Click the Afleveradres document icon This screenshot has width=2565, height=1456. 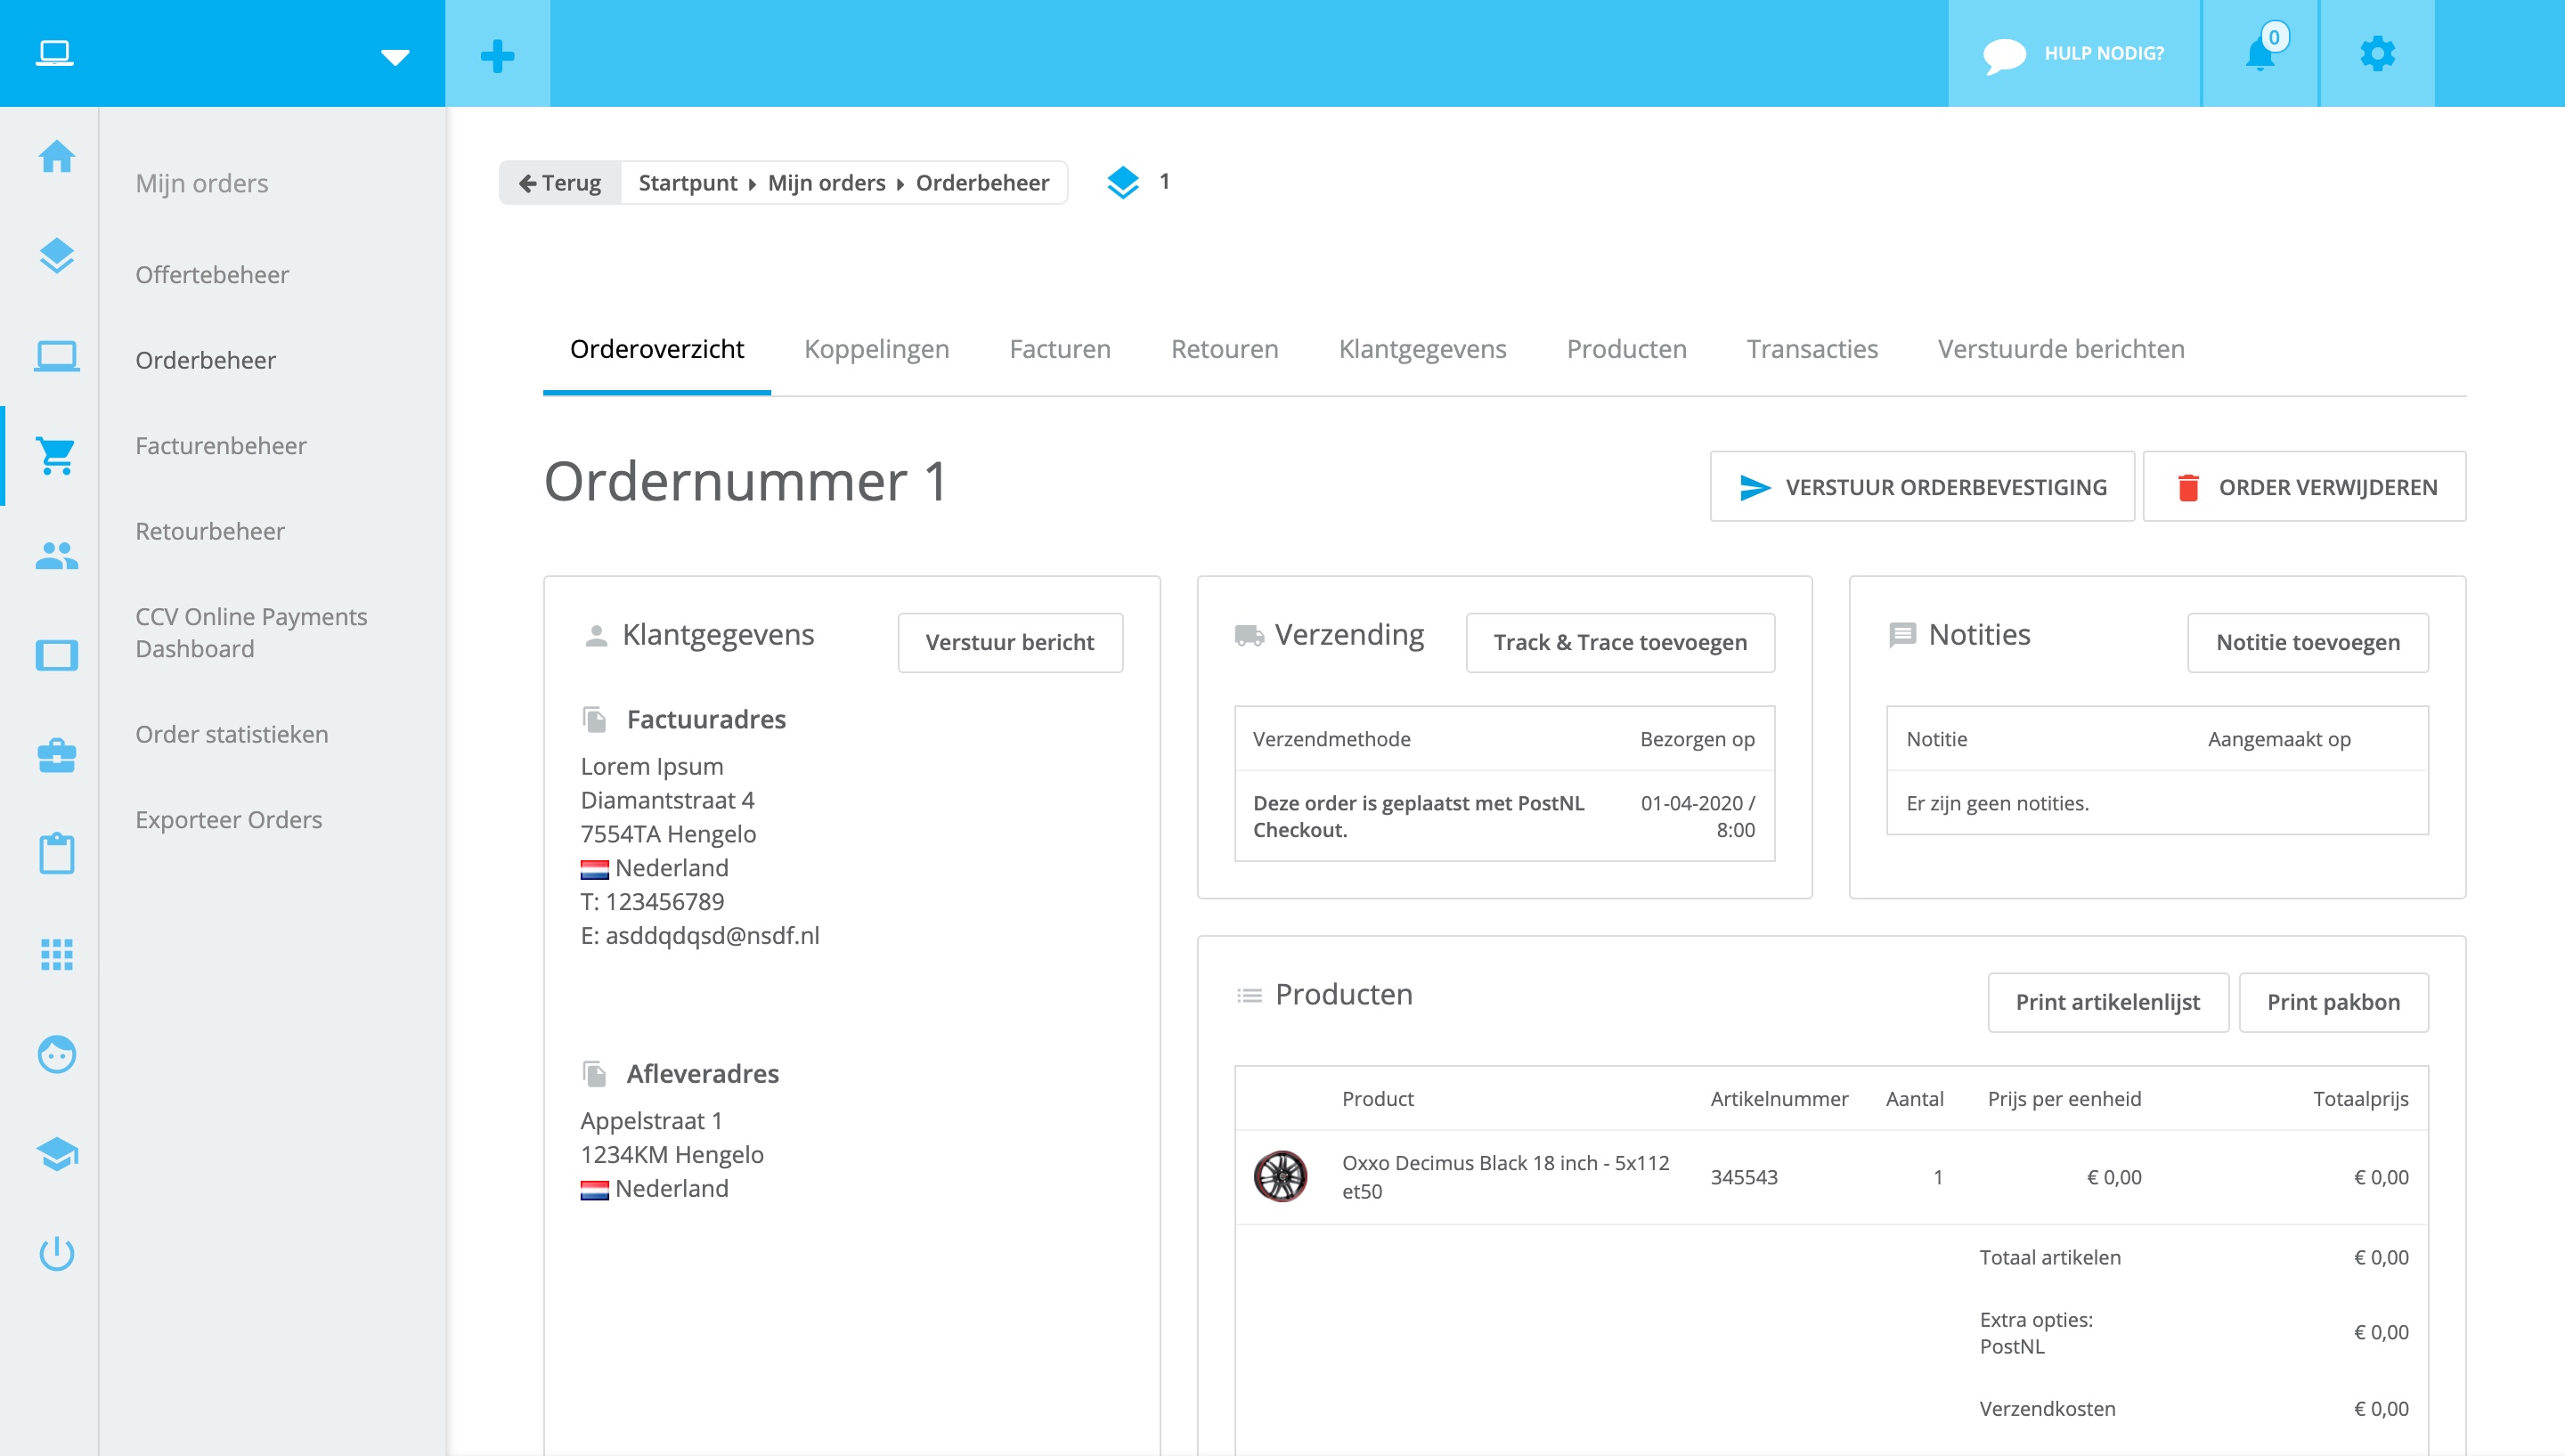tap(595, 1074)
